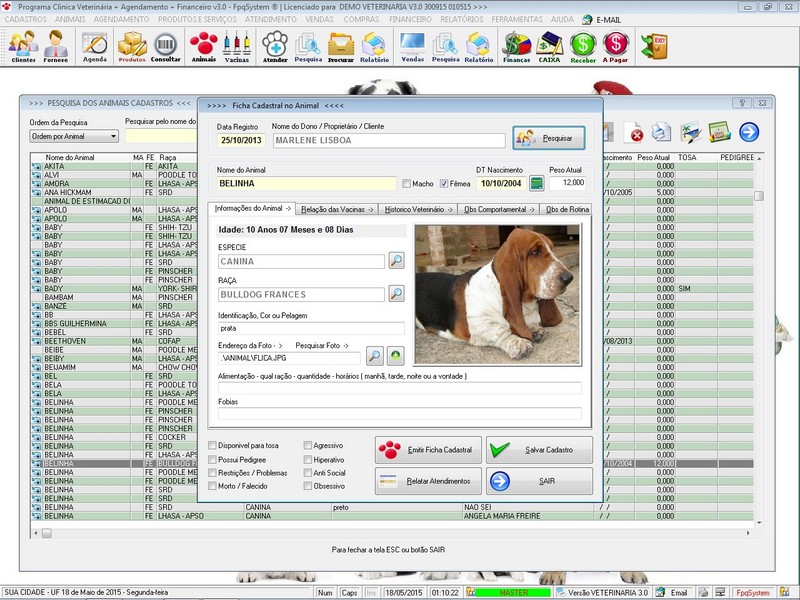Open the Historico Veterinário tab
The width and height of the screenshot is (800, 600).
(417, 209)
